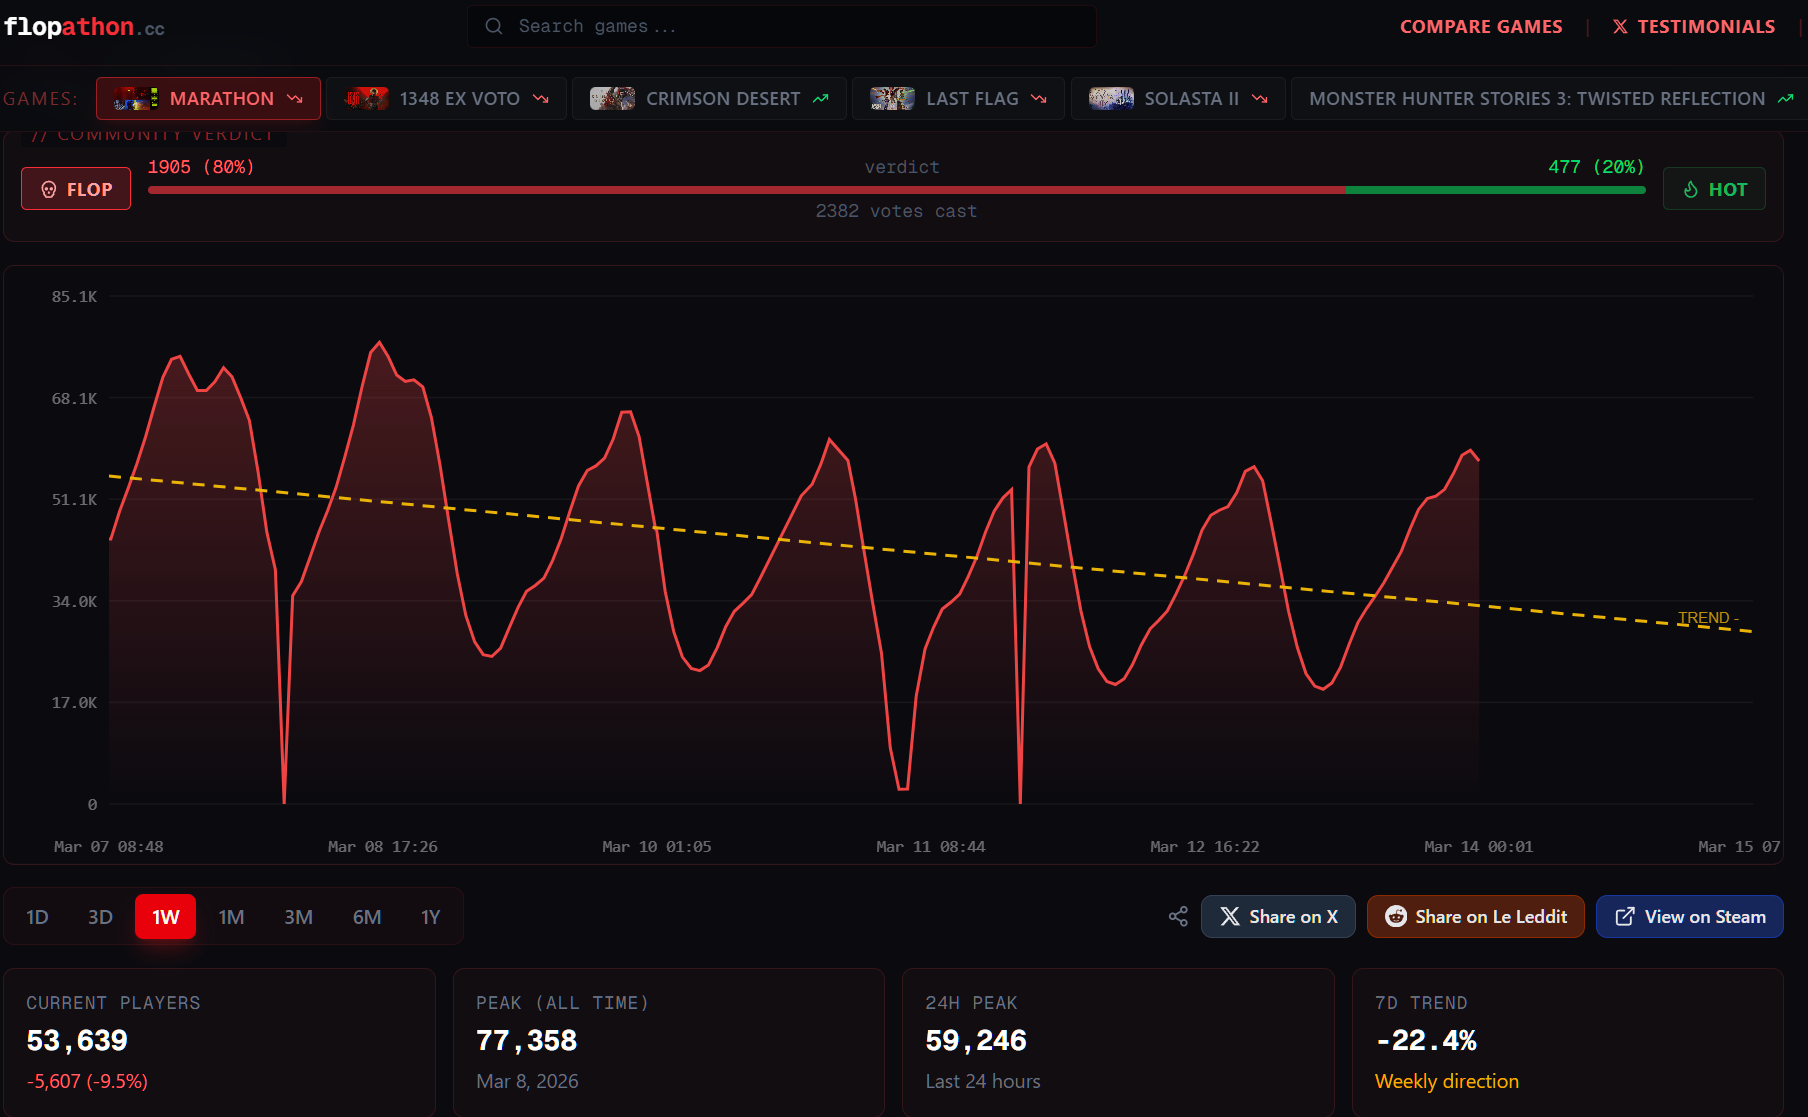Open the Marathon game thumbnail
1808x1117 pixels.
click(135, 99)
